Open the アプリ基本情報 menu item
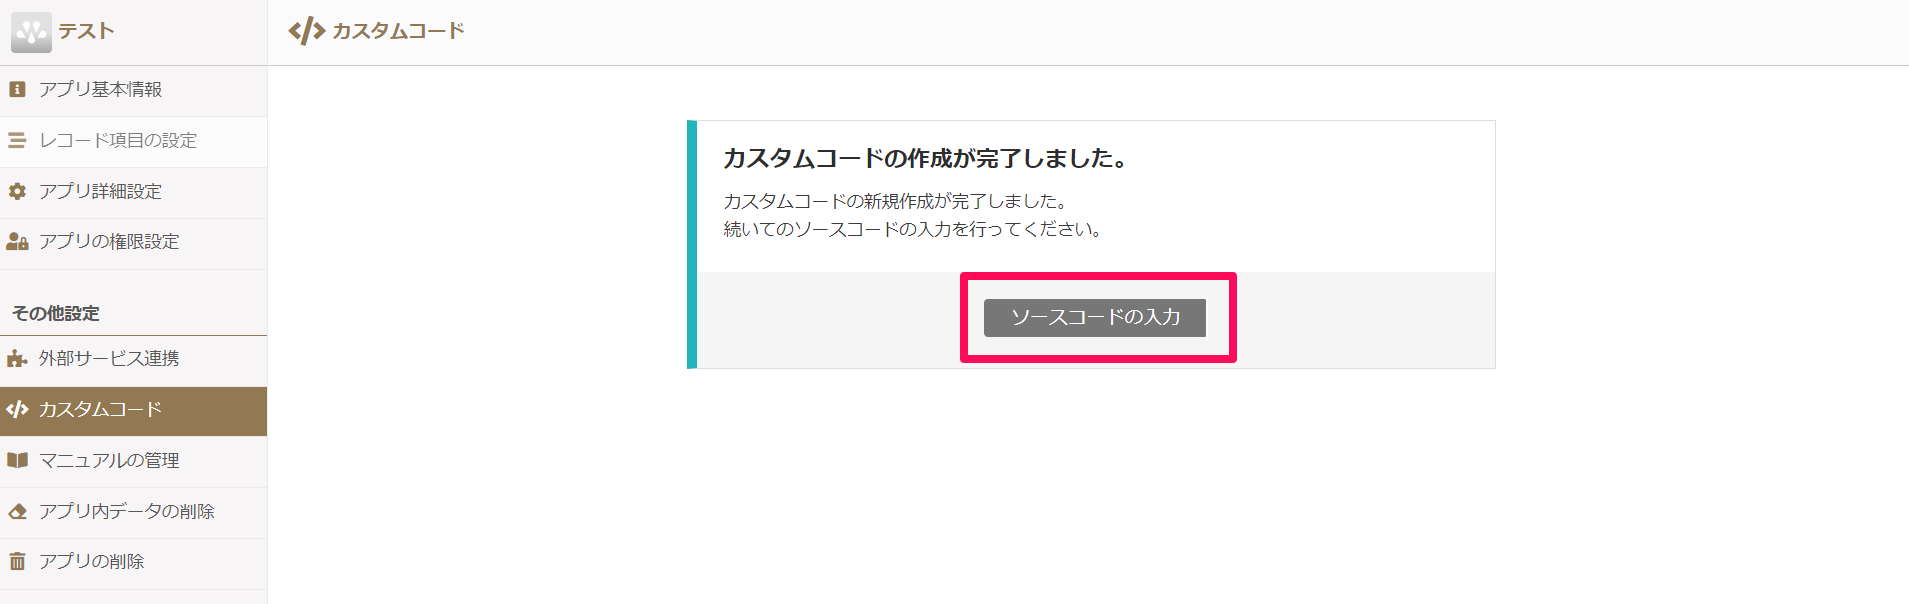 point(100,90)
